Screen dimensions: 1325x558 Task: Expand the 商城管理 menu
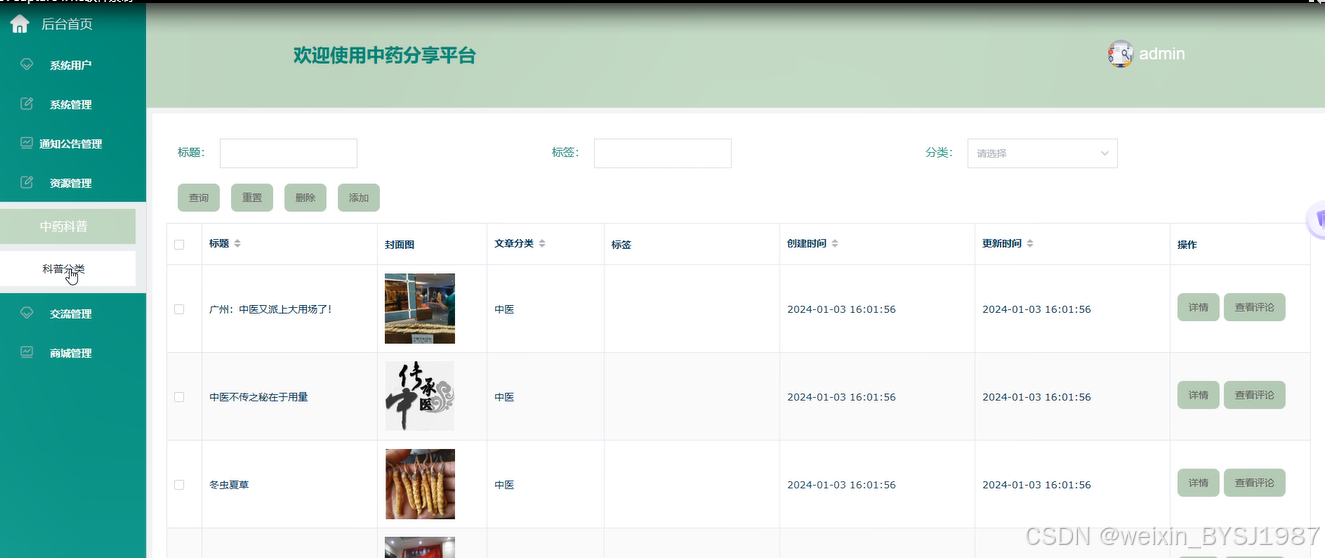(73, 353)
